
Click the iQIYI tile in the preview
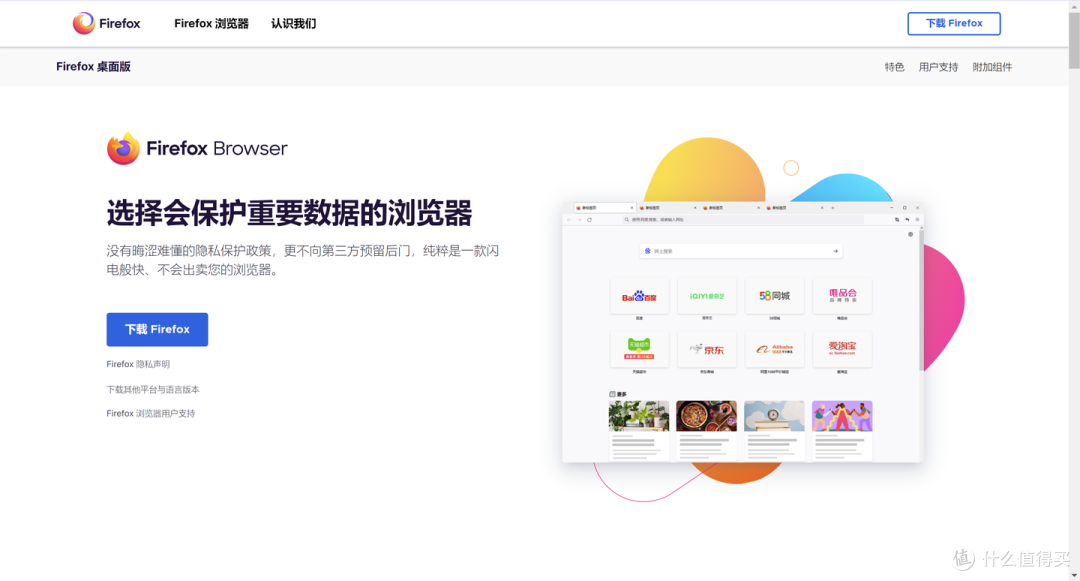pyautogui.click(x=707, y=297)
